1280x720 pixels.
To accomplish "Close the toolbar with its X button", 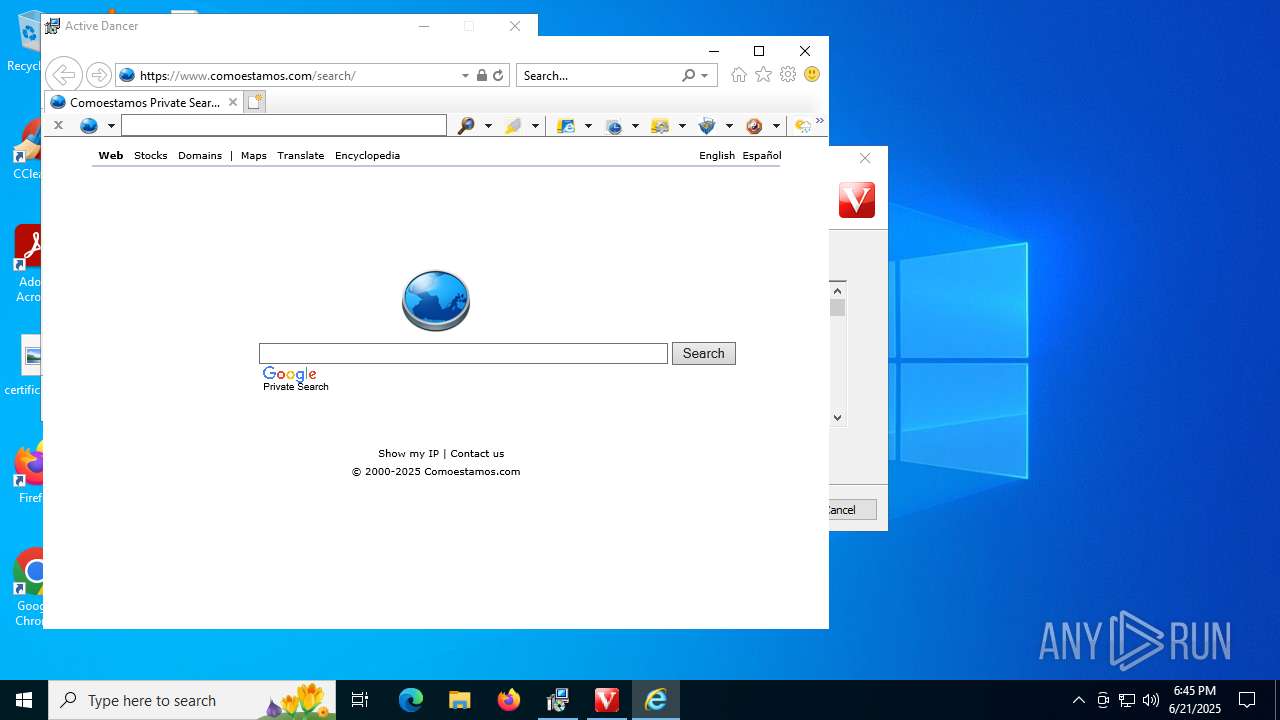I will pos(58,125).
